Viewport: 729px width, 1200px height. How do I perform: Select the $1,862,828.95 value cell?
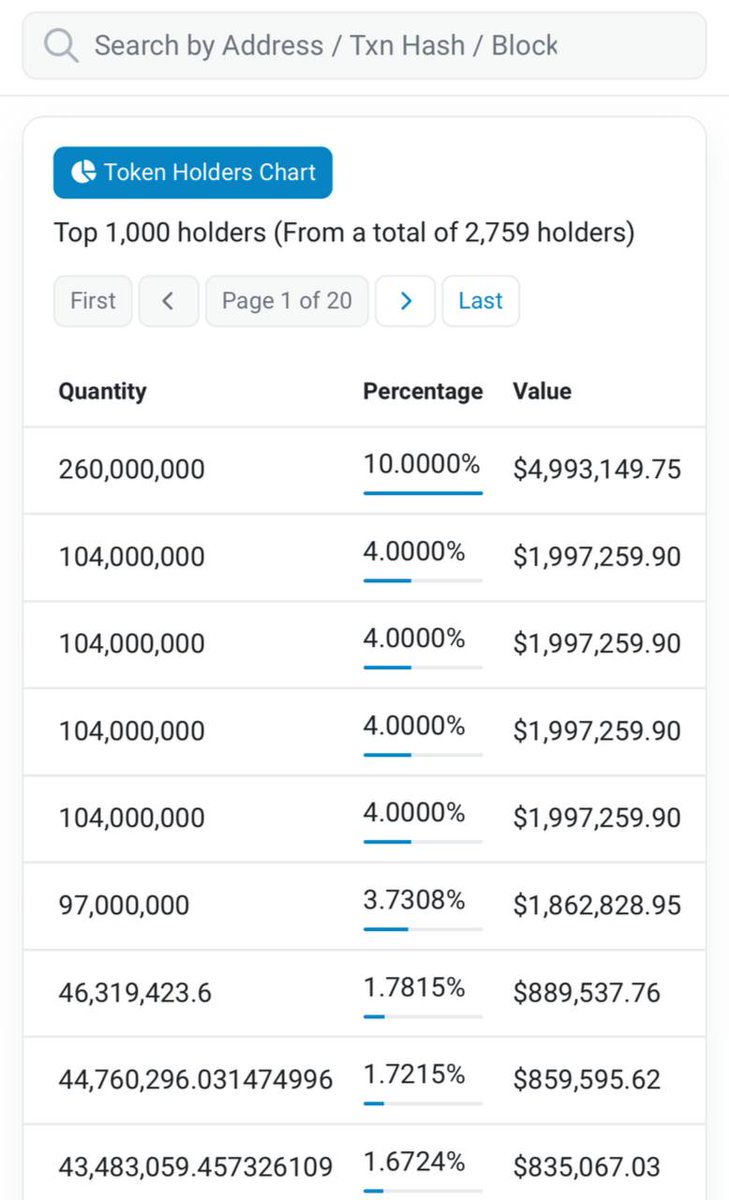click(x=597, y=906)
